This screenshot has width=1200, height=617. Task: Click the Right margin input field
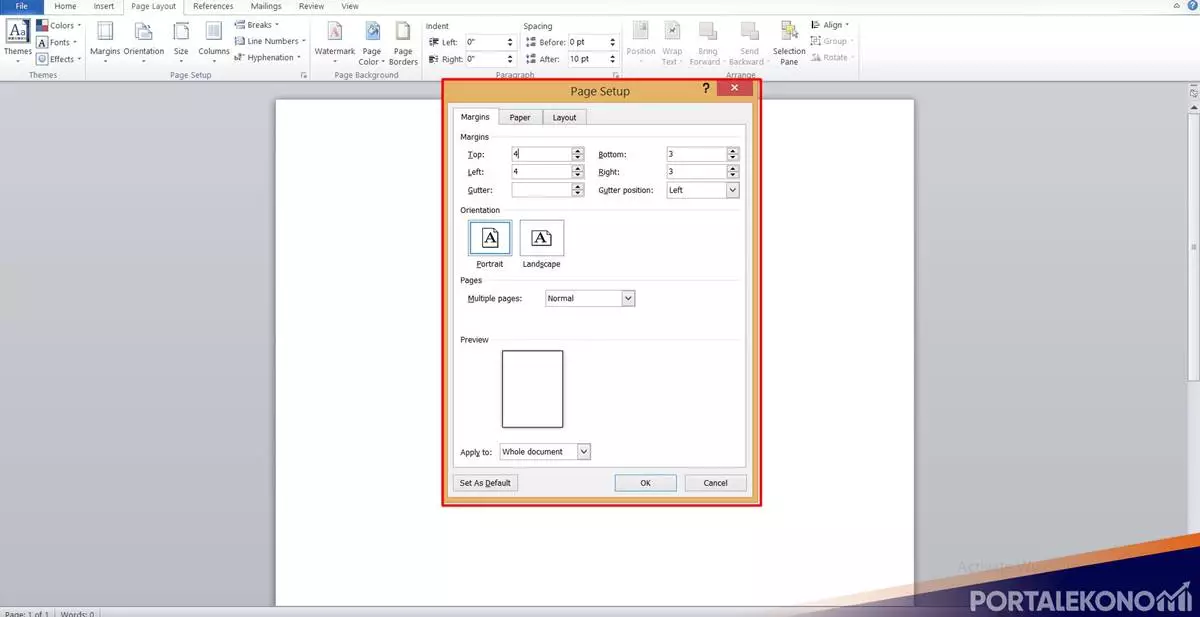[696, 172]
